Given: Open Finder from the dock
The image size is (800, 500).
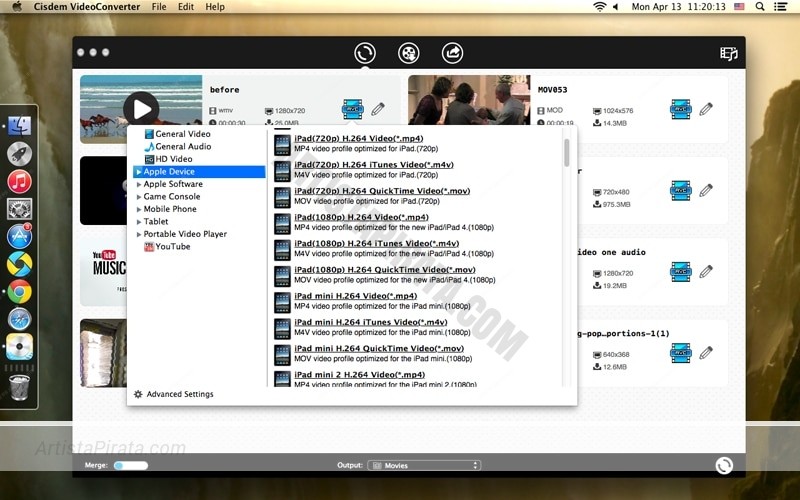Looking at the screenshot, I should [19, 125].
